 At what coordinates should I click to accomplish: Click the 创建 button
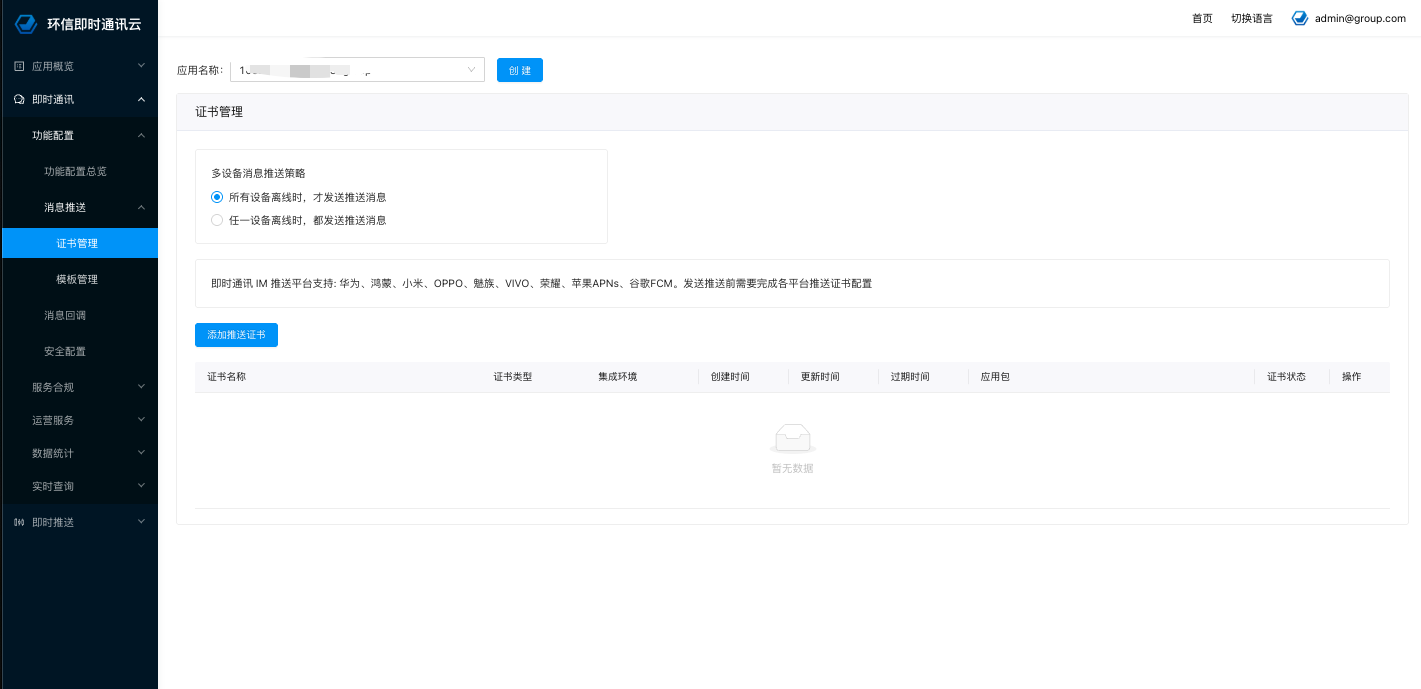519,70
